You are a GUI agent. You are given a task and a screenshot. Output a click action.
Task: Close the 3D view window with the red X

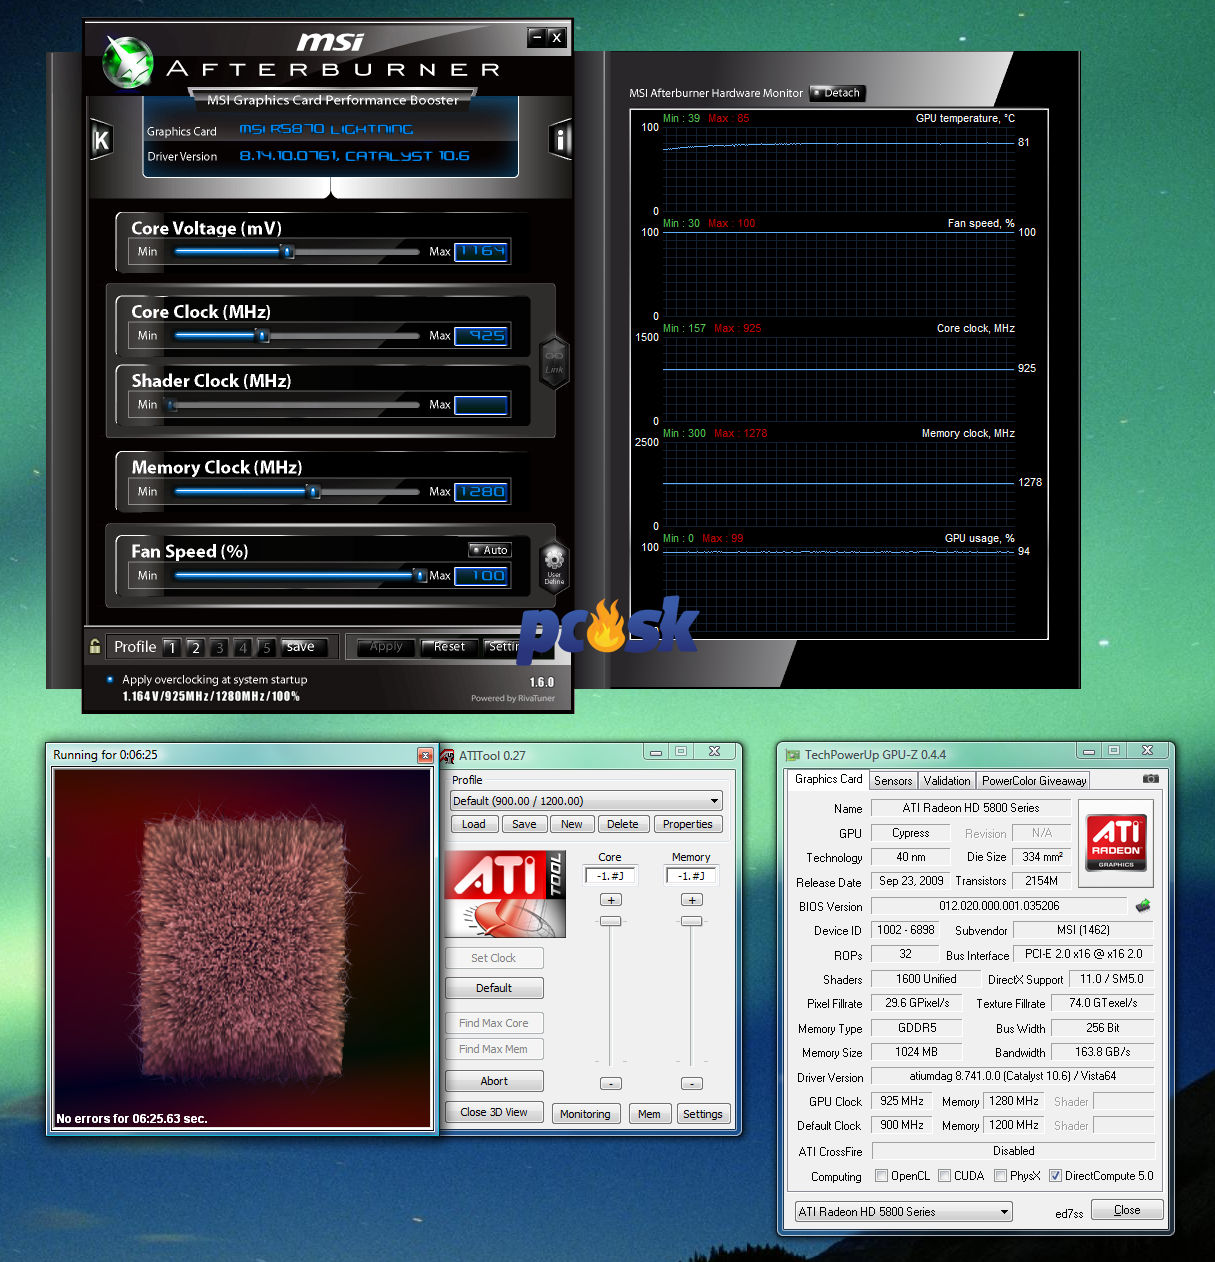(425, 755)
